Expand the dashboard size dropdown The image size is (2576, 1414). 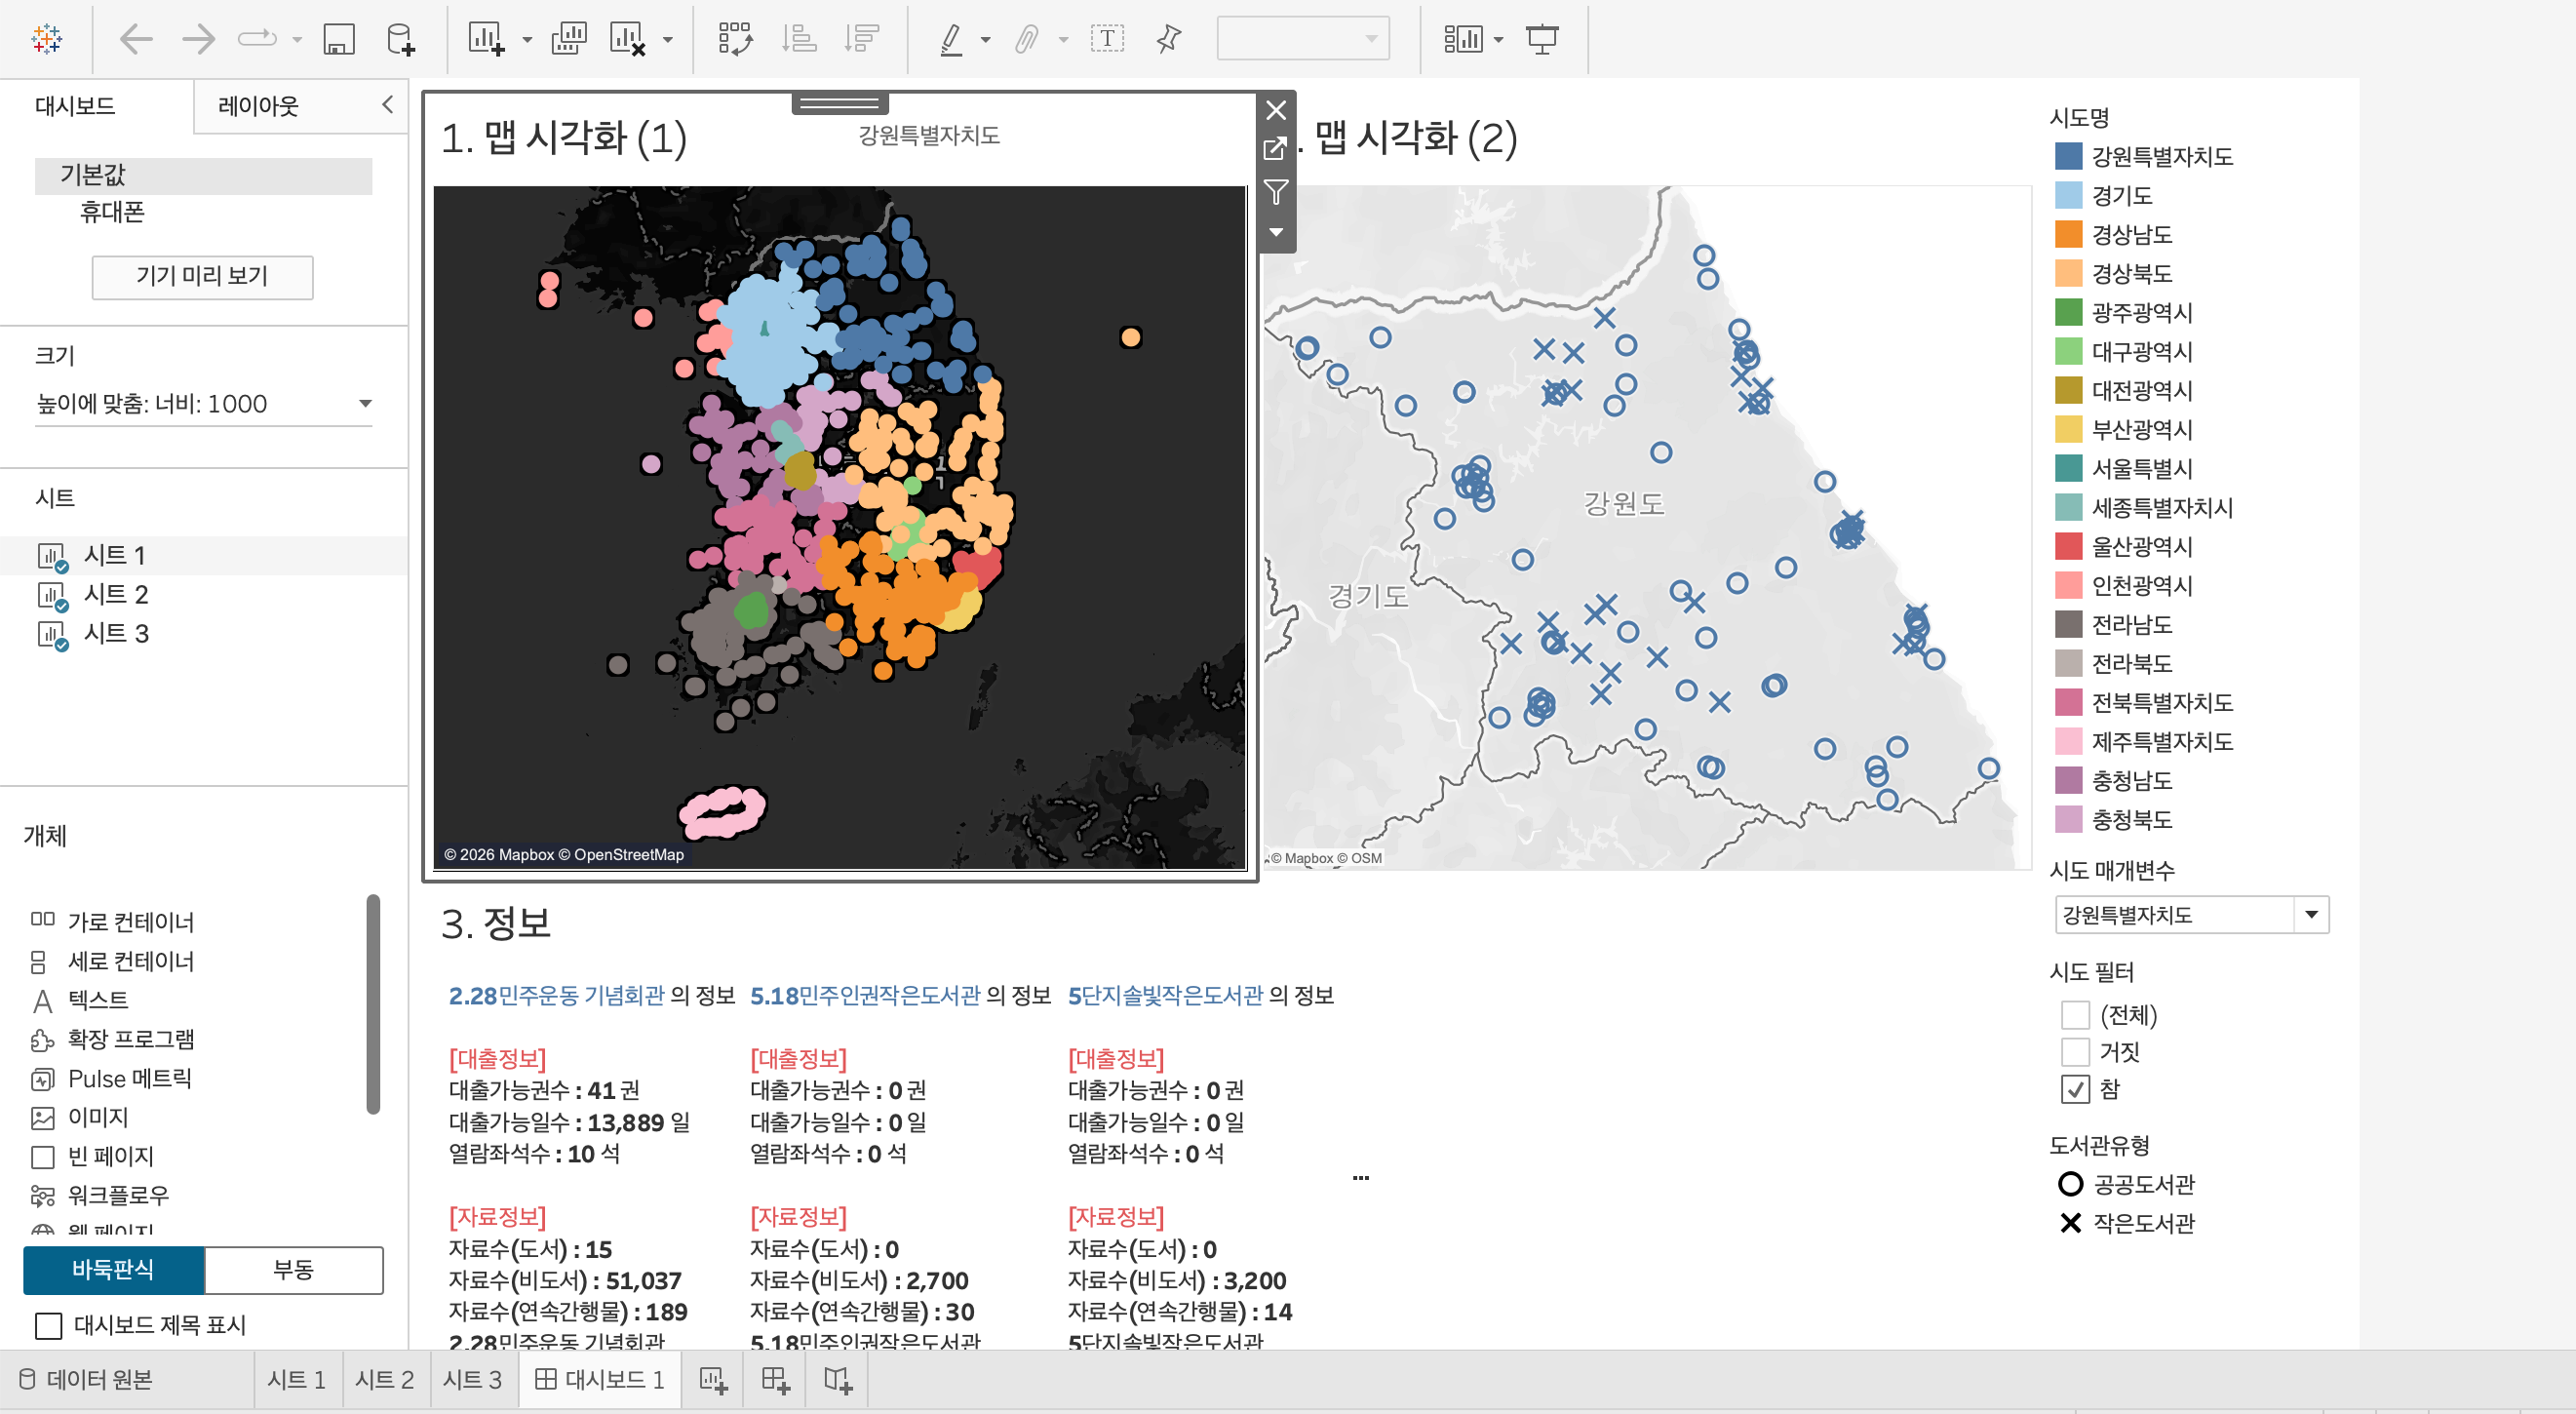[365, 404]
